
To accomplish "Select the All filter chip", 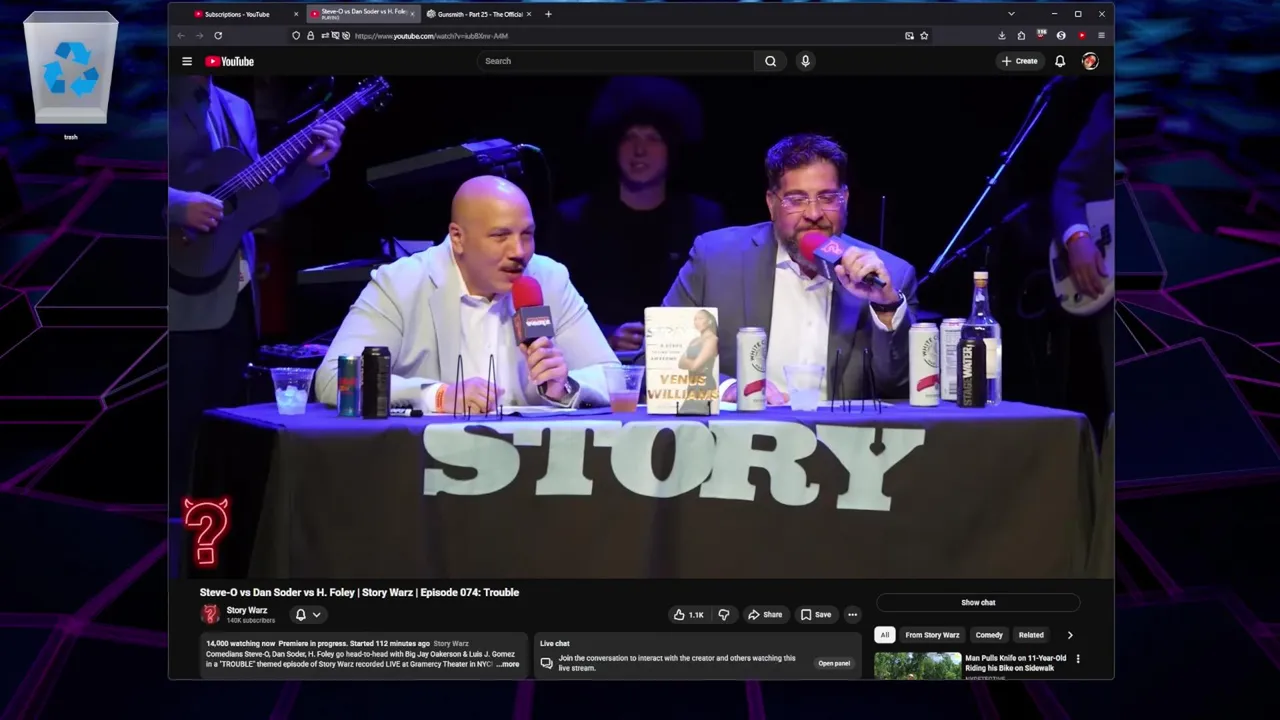I will coord(884,635).
